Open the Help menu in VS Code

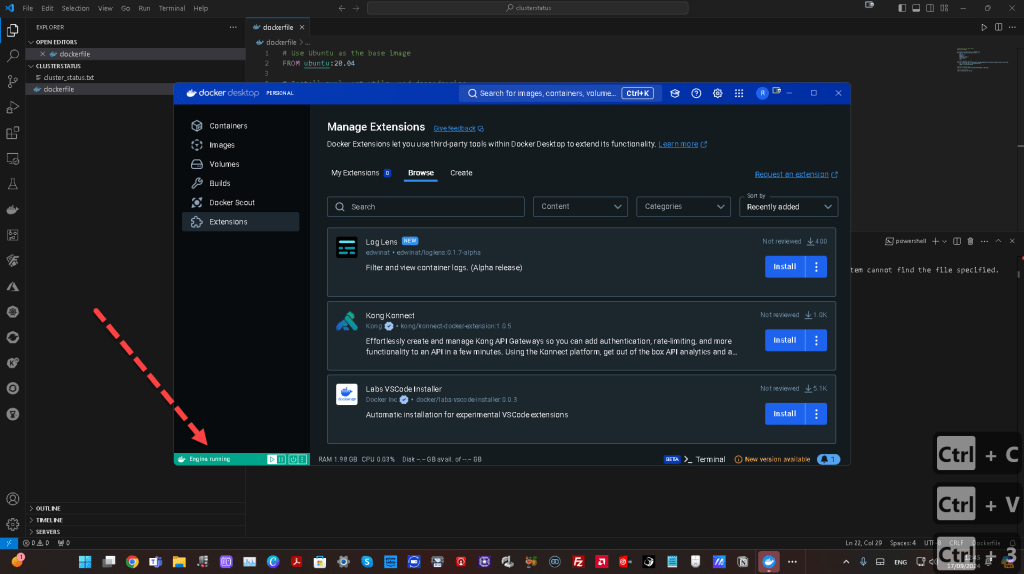[x=200, y=8]
